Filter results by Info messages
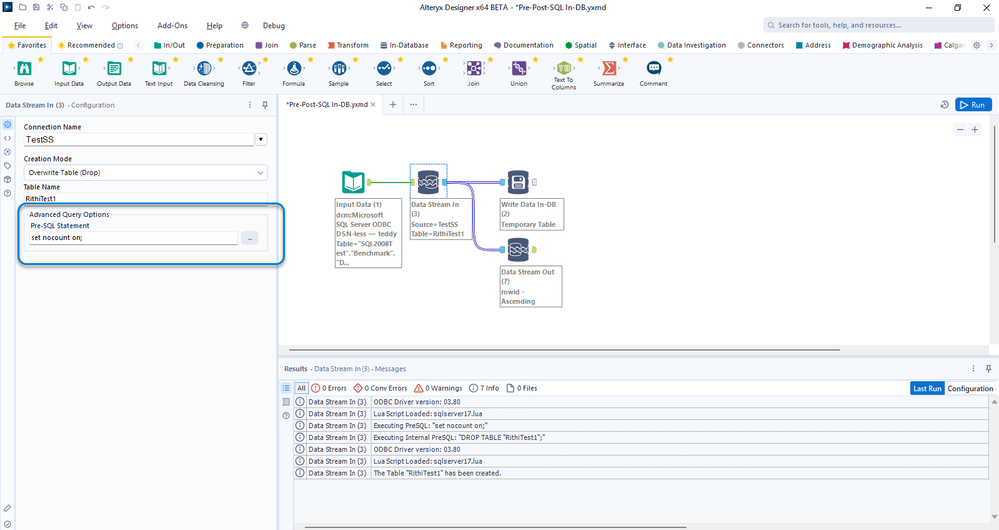 pos(484,388)
